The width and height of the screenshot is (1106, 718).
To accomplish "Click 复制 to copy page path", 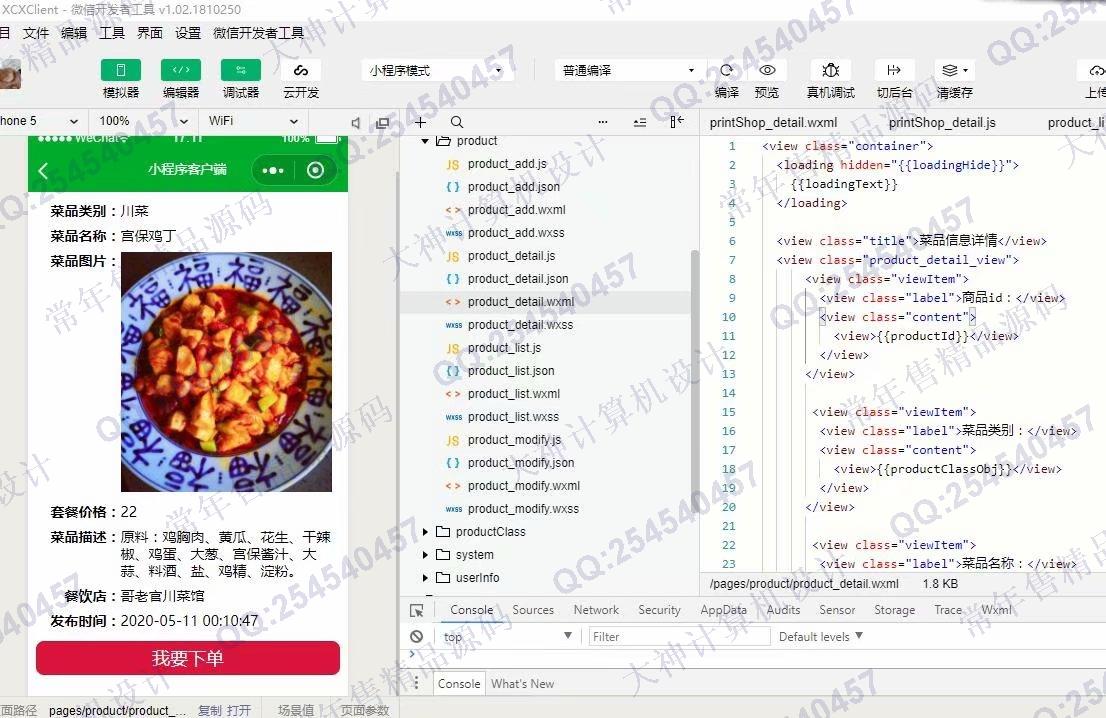I will 209,710.
